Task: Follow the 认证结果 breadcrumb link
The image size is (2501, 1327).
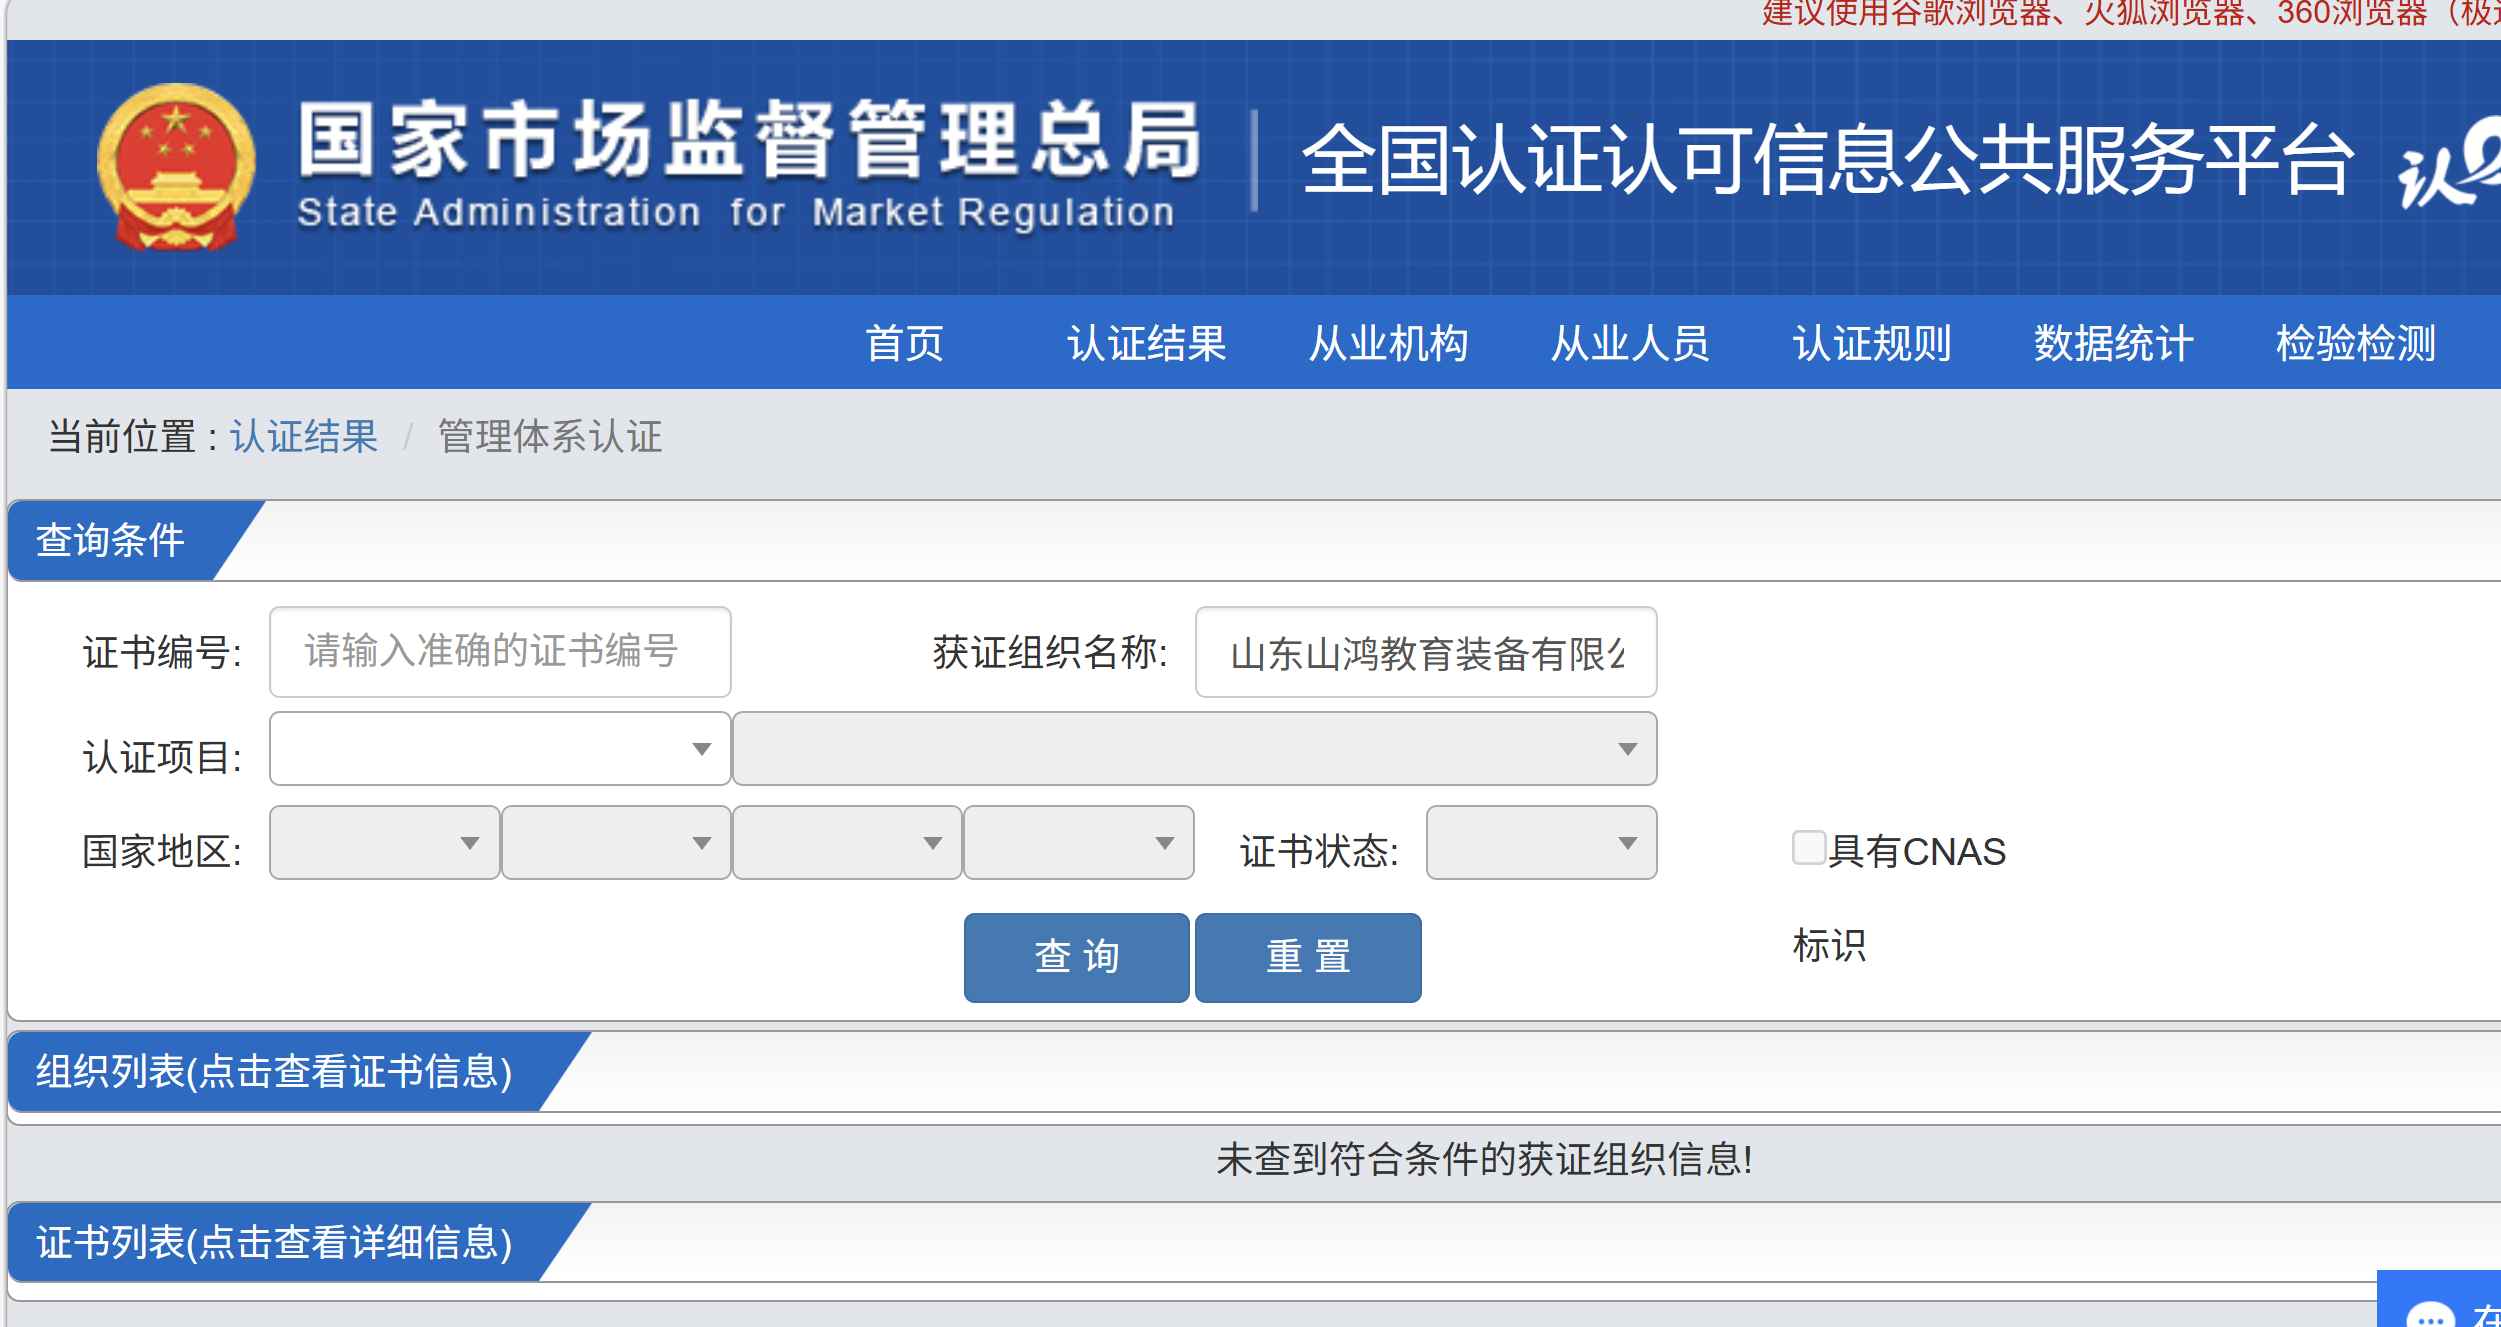Action: point(304,437)
